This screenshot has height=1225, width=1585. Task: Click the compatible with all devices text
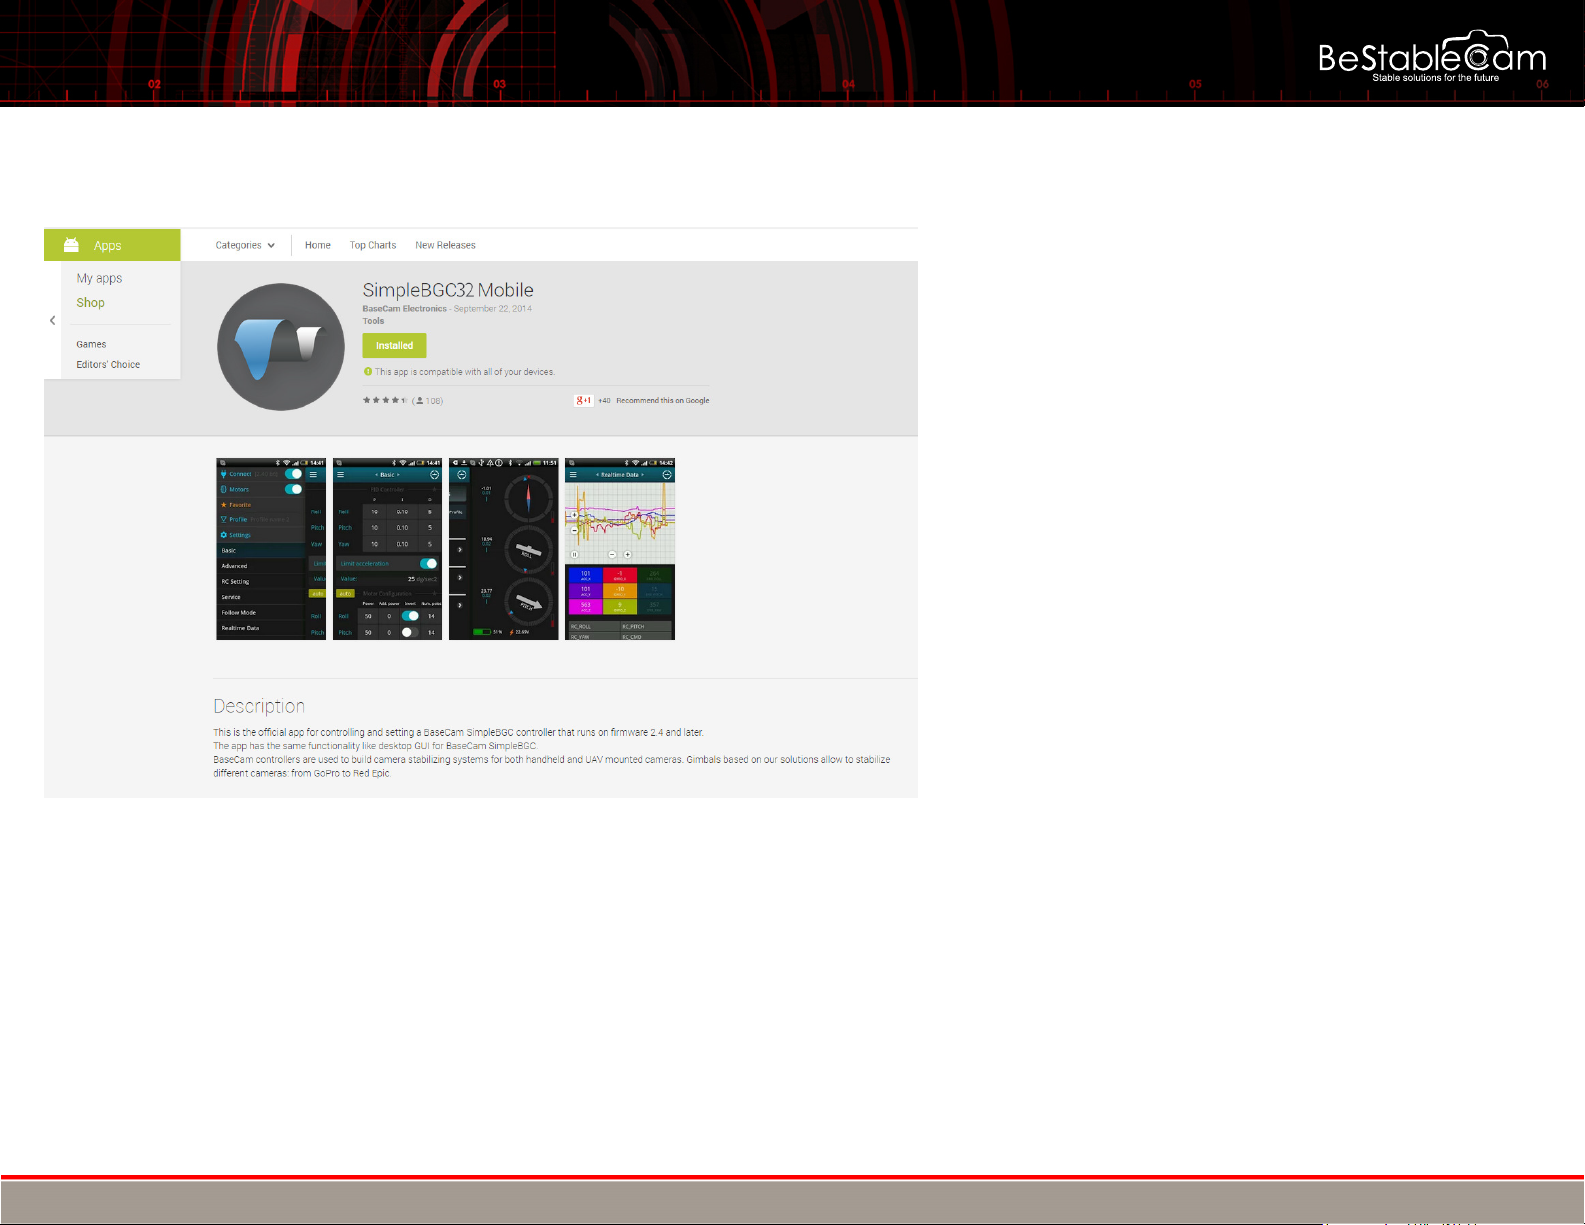pos(465,372)
